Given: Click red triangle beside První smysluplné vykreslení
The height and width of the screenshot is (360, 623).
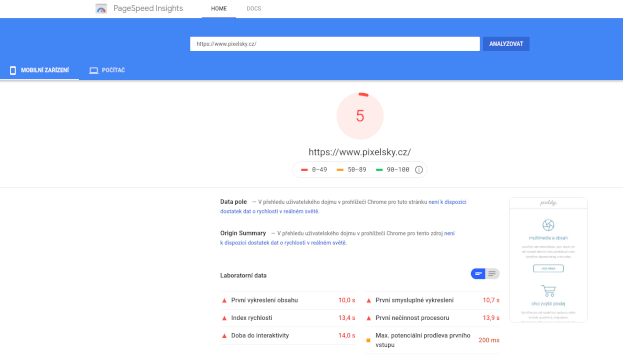Looking at the screenshot, I should click(368, 301).
